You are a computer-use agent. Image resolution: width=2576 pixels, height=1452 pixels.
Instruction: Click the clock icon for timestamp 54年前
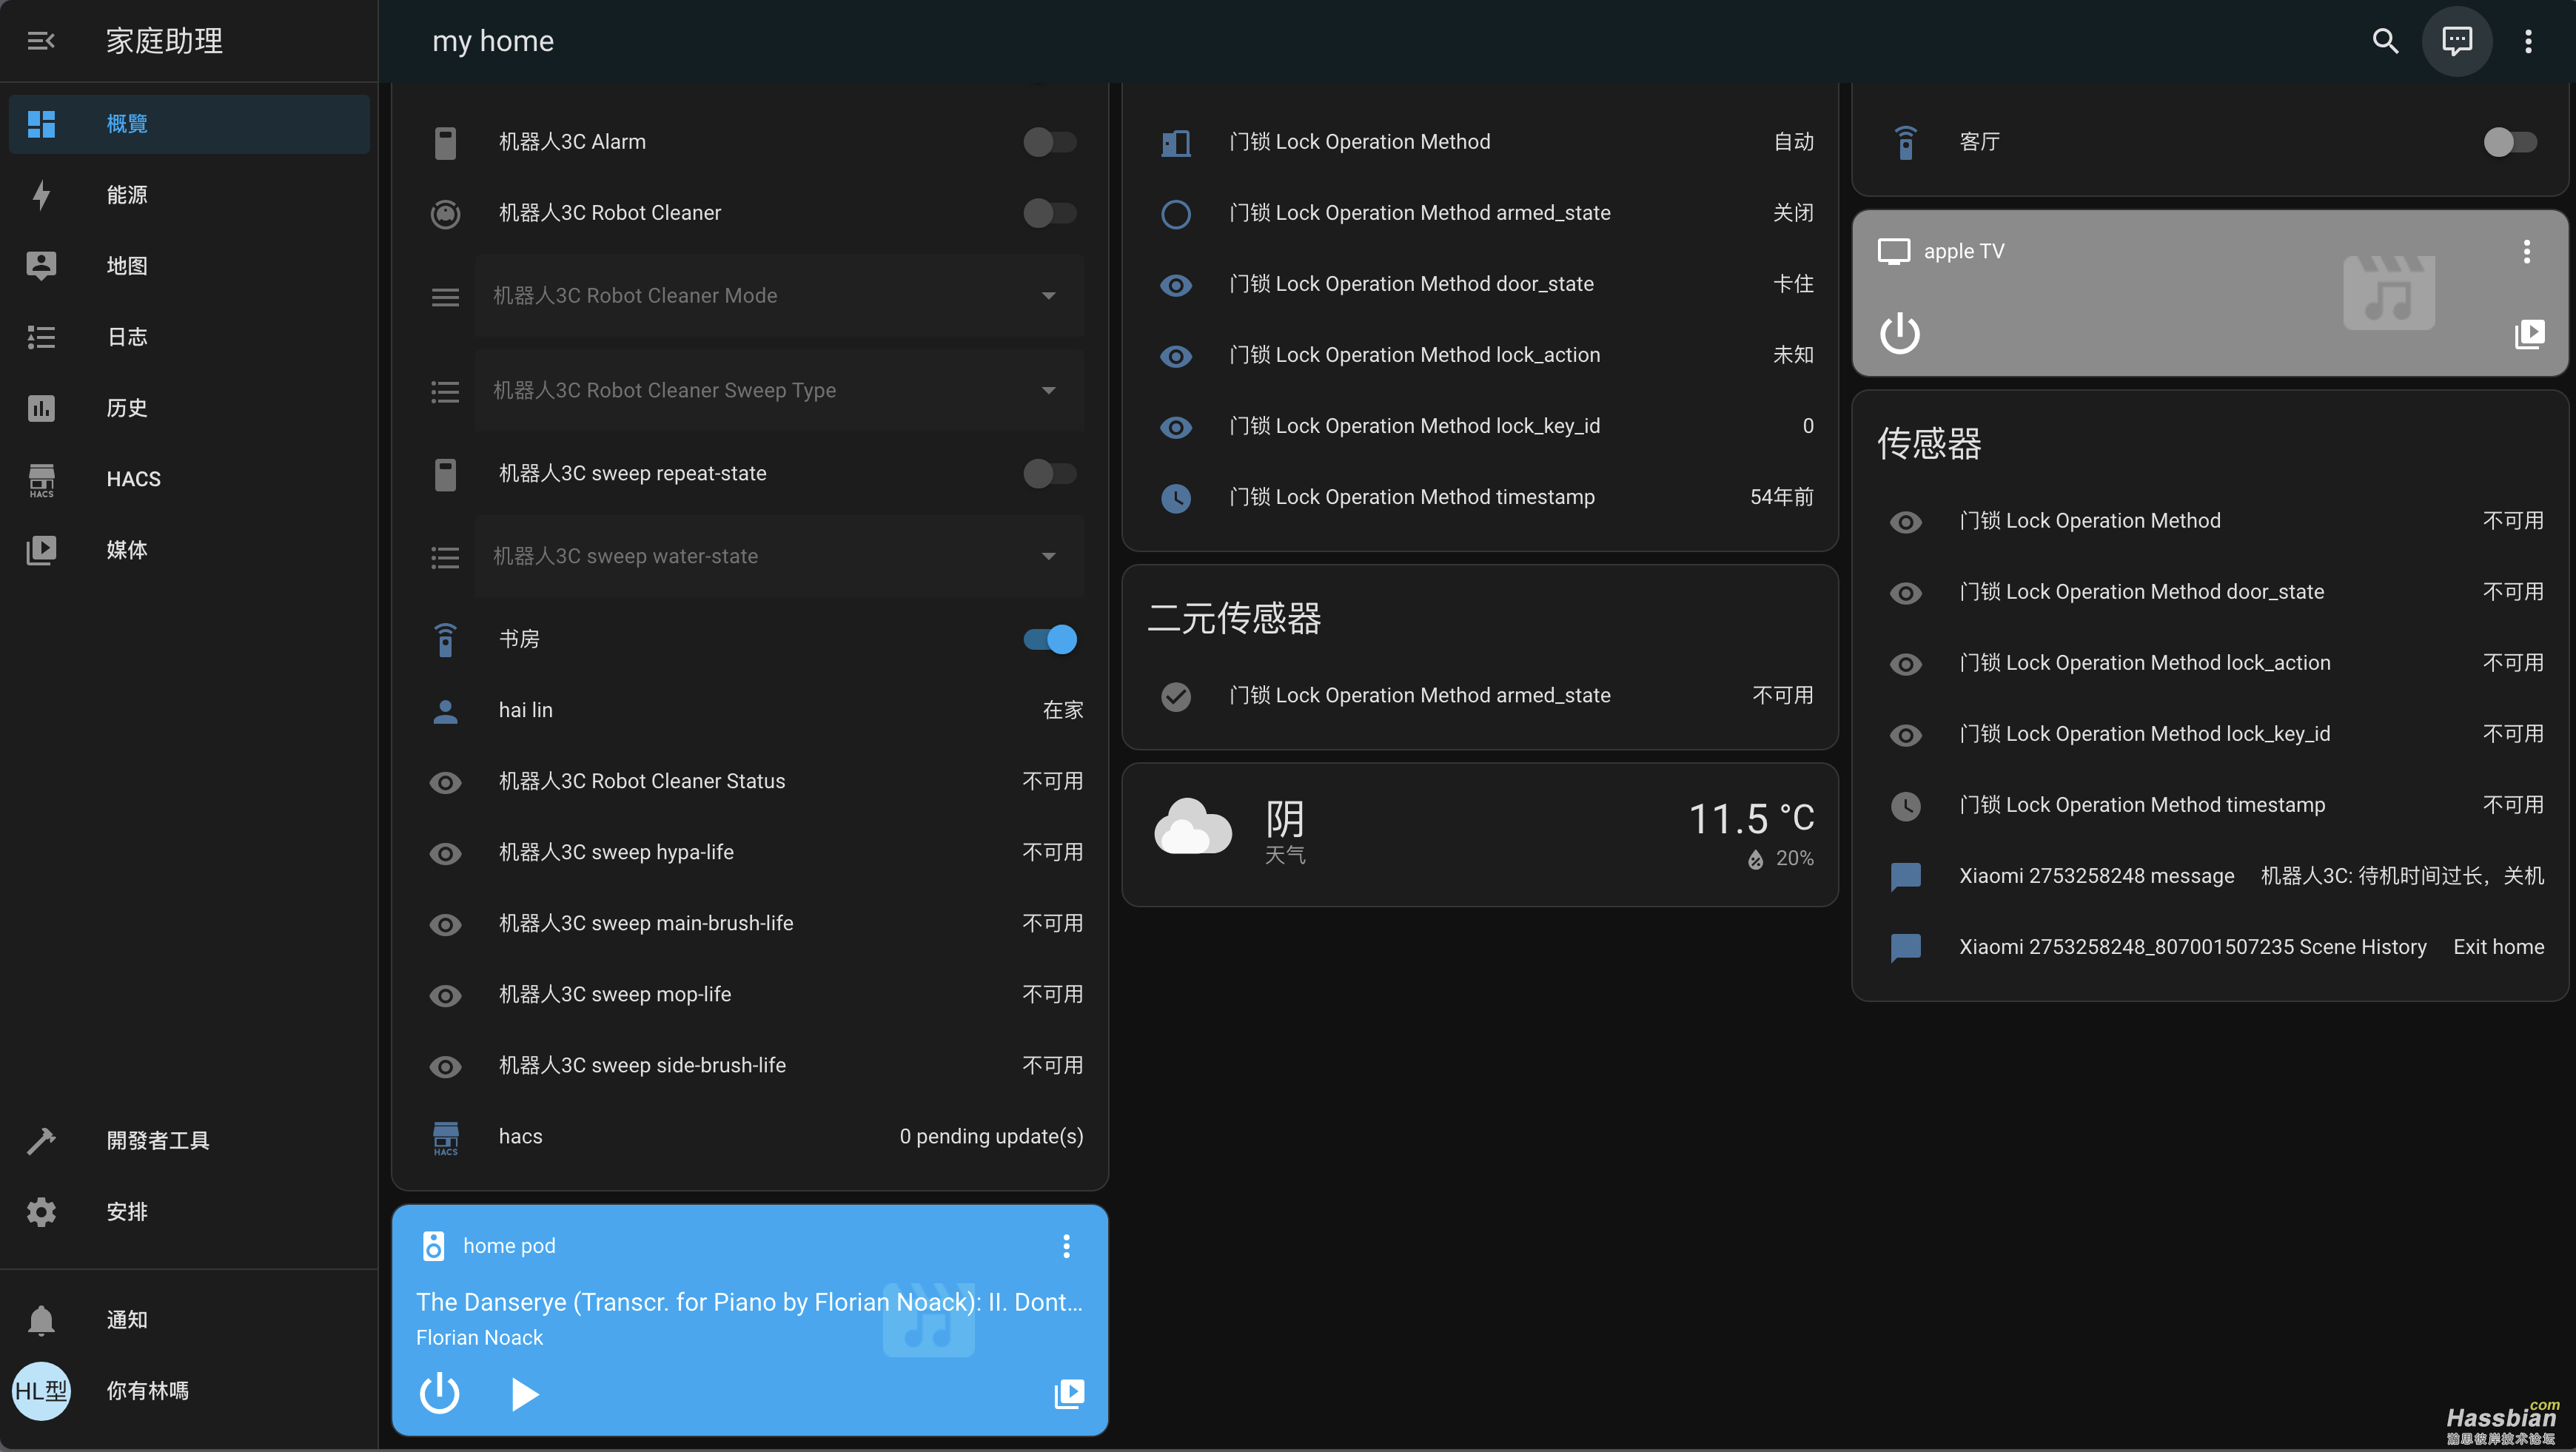tap(1175, 497)
